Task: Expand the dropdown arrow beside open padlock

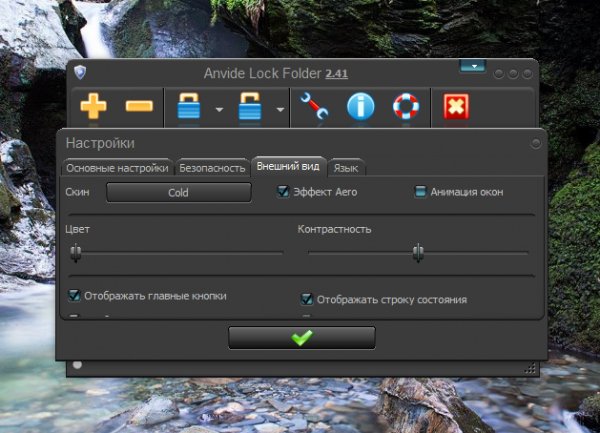Action: [280, 110]
